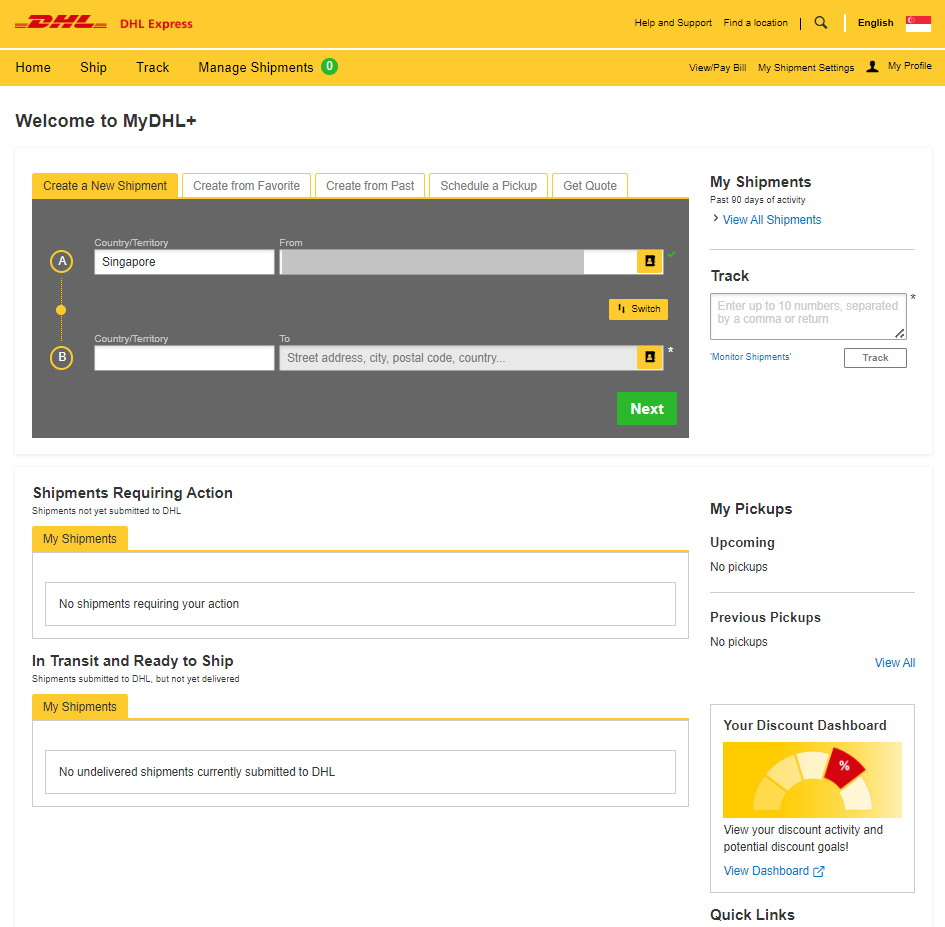Viewport: 945px width, 927px height.
Task: Click the DHL logo
Action: 61,23
